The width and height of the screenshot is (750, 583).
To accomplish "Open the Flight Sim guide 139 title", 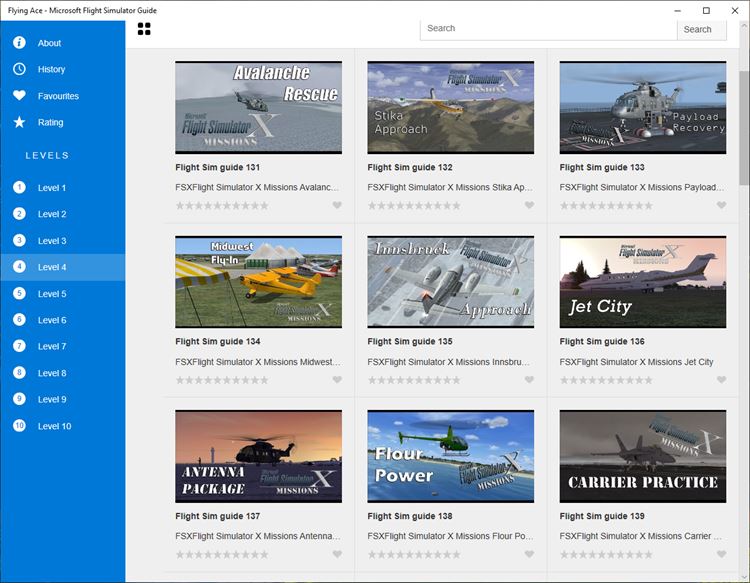I will tap(602, 516).
